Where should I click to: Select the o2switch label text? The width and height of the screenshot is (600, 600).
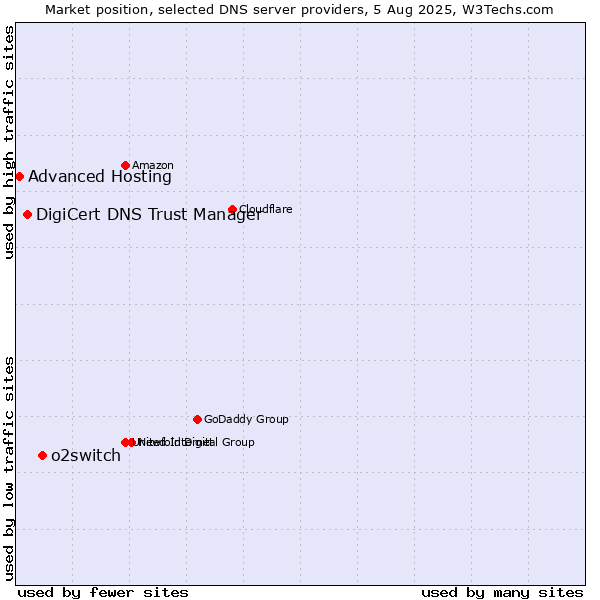pyautogui.click(x=86, y=455)
